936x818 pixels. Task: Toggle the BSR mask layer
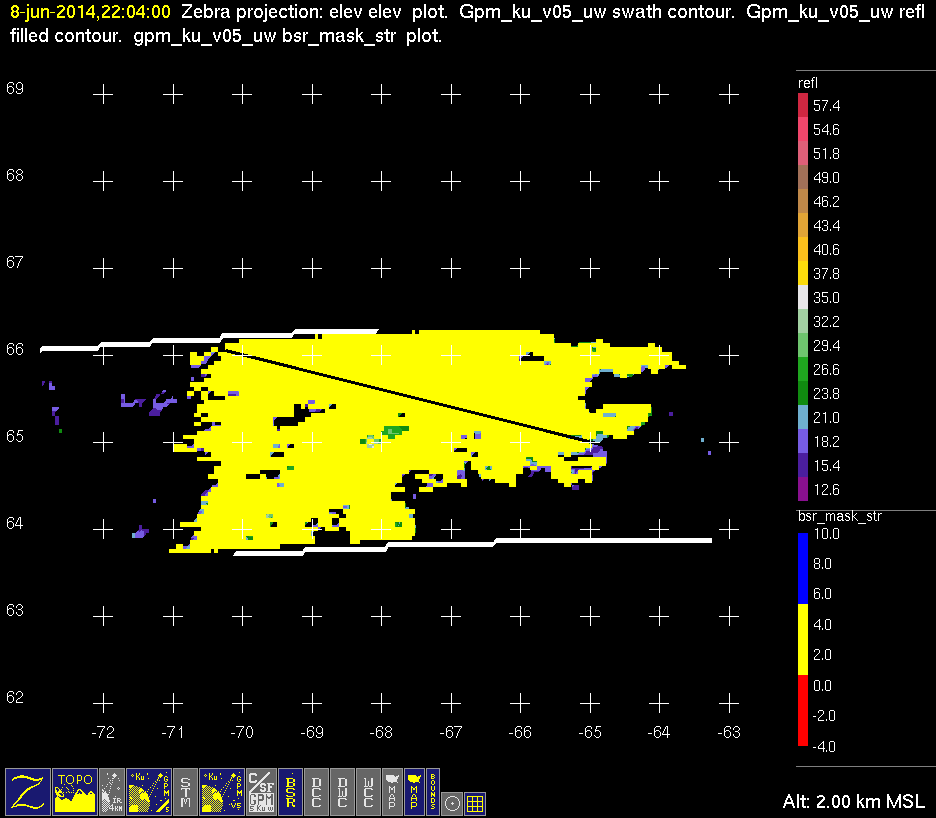pyautogui.click(x=290, y=791)
